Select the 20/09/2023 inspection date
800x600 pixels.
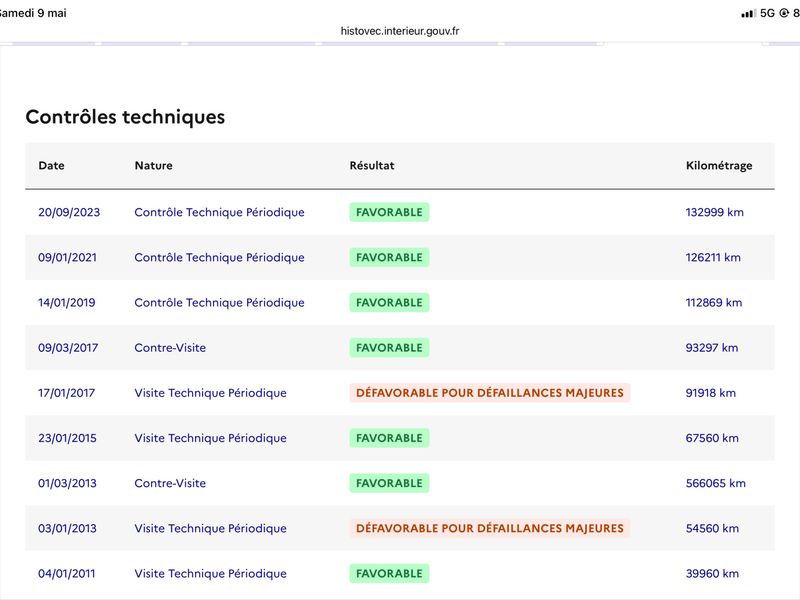(69, 212)
